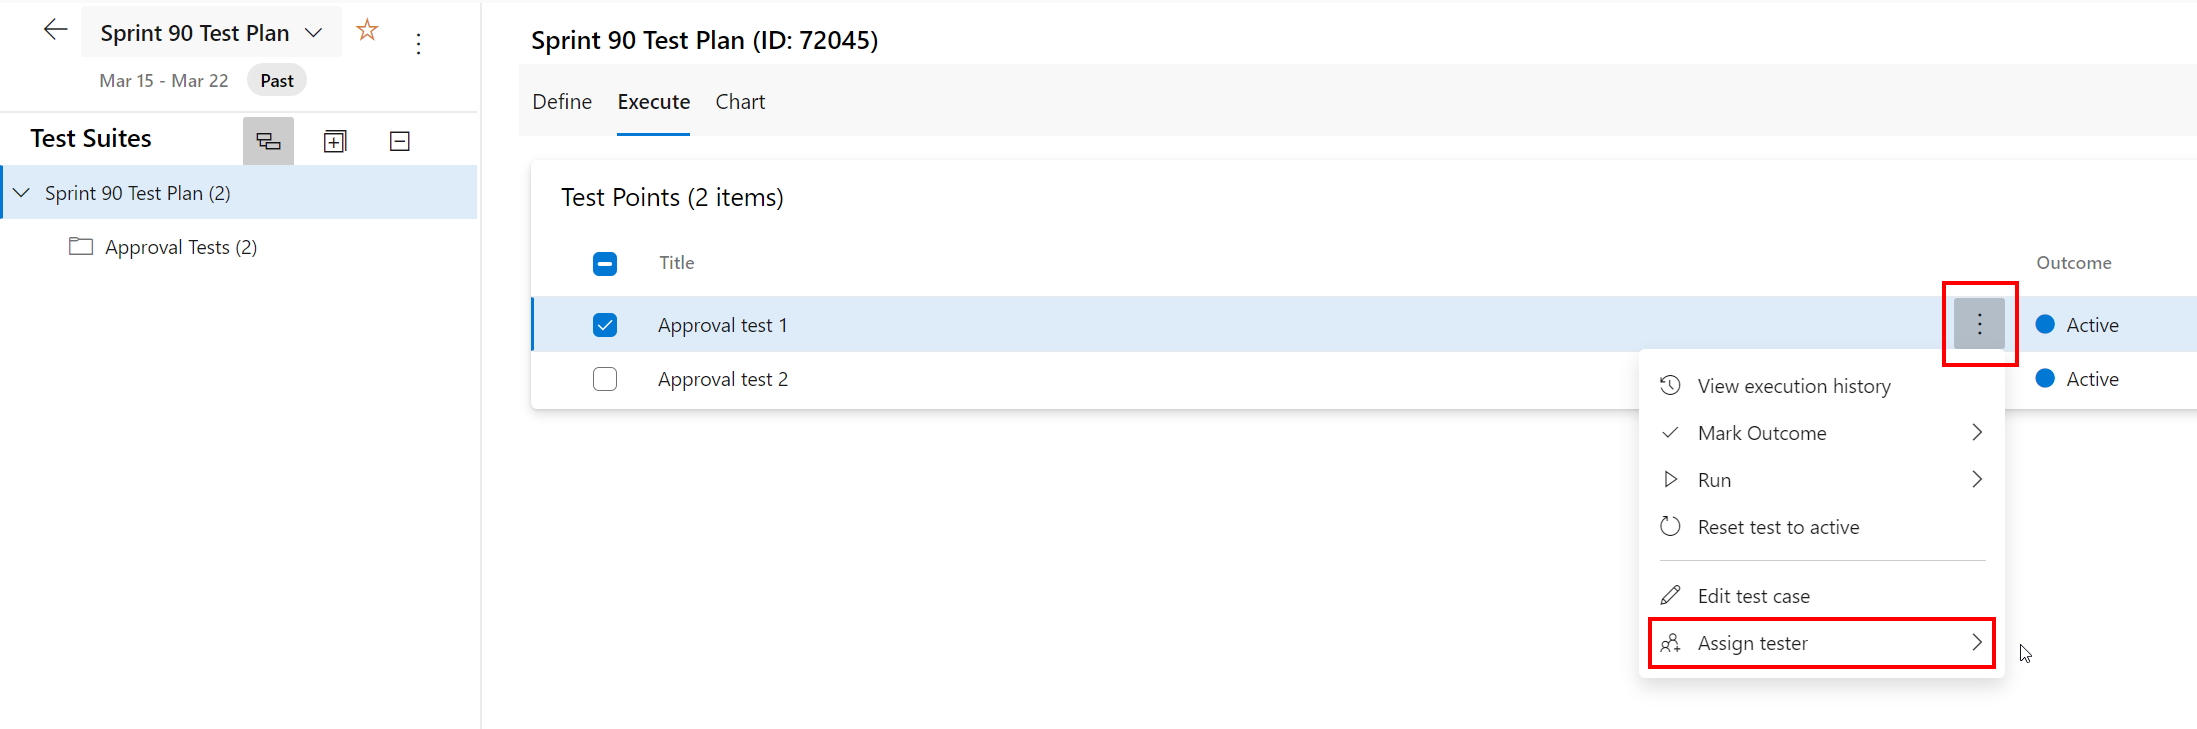Image resolution: width=2197 pixels, height=729 pixels.
Task: Uncheck the Approval test 1 checkbox
Action: click(x=605, y=325)
